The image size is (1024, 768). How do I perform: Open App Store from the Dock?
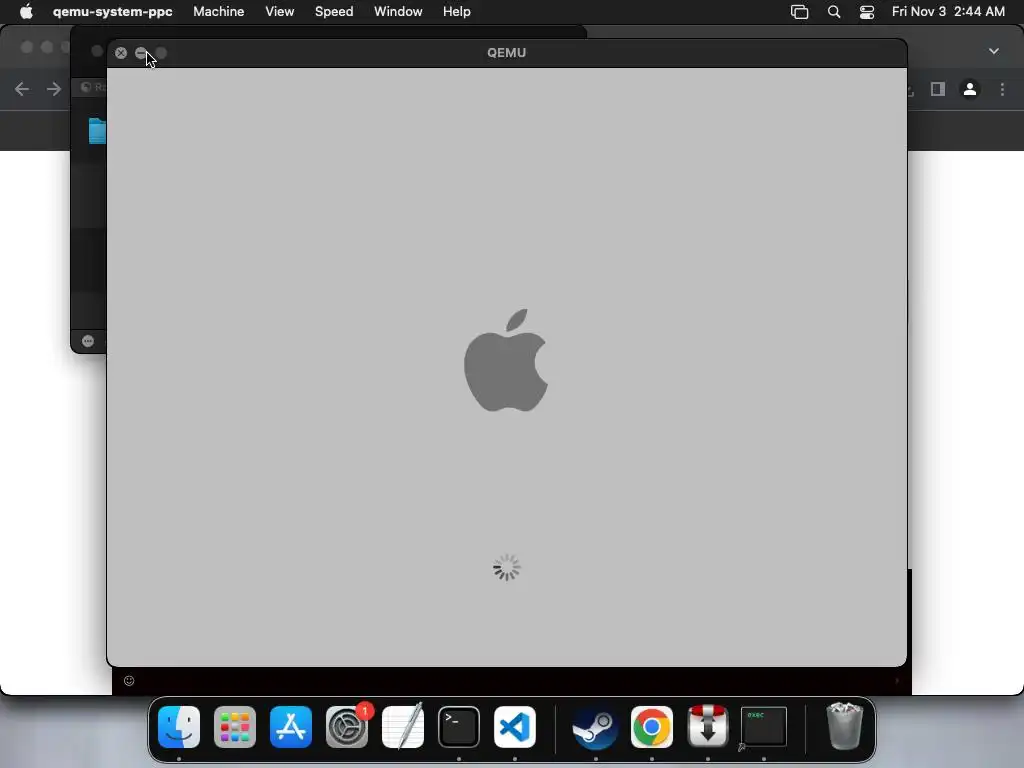pos(291,727)
